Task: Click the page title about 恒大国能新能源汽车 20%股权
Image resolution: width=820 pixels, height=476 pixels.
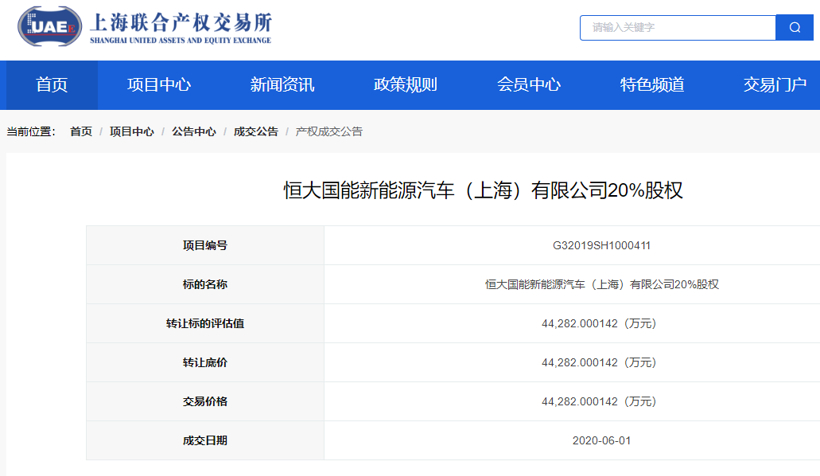Action: [483, 190]
